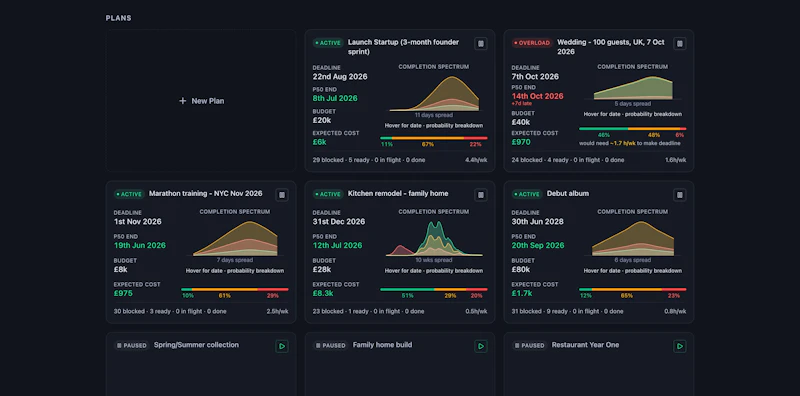
Task: Click the Wedding completion spectrum chart
Action: 633,88
